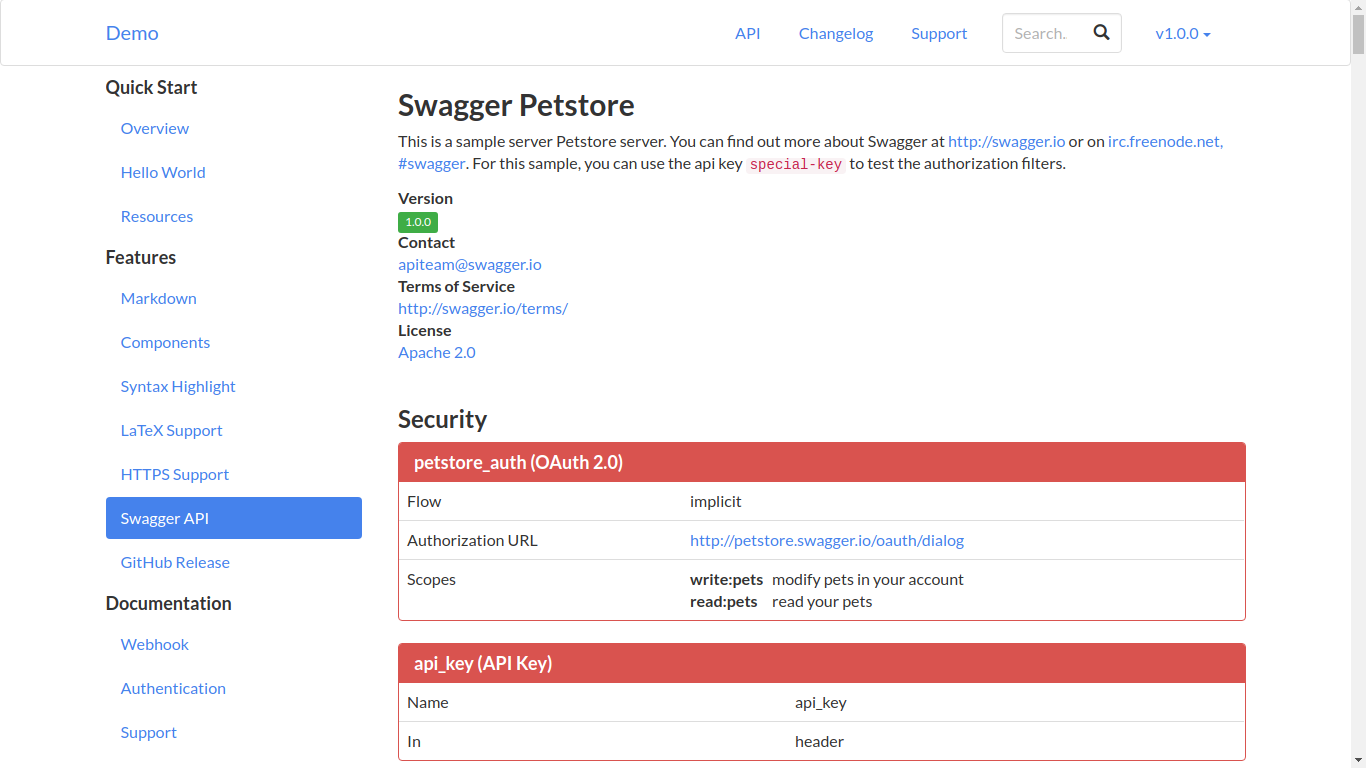The height and width of the screenshot is (768, 1366).
Task: Go to Changelog in navbar
Action: (x=835, y=33)
